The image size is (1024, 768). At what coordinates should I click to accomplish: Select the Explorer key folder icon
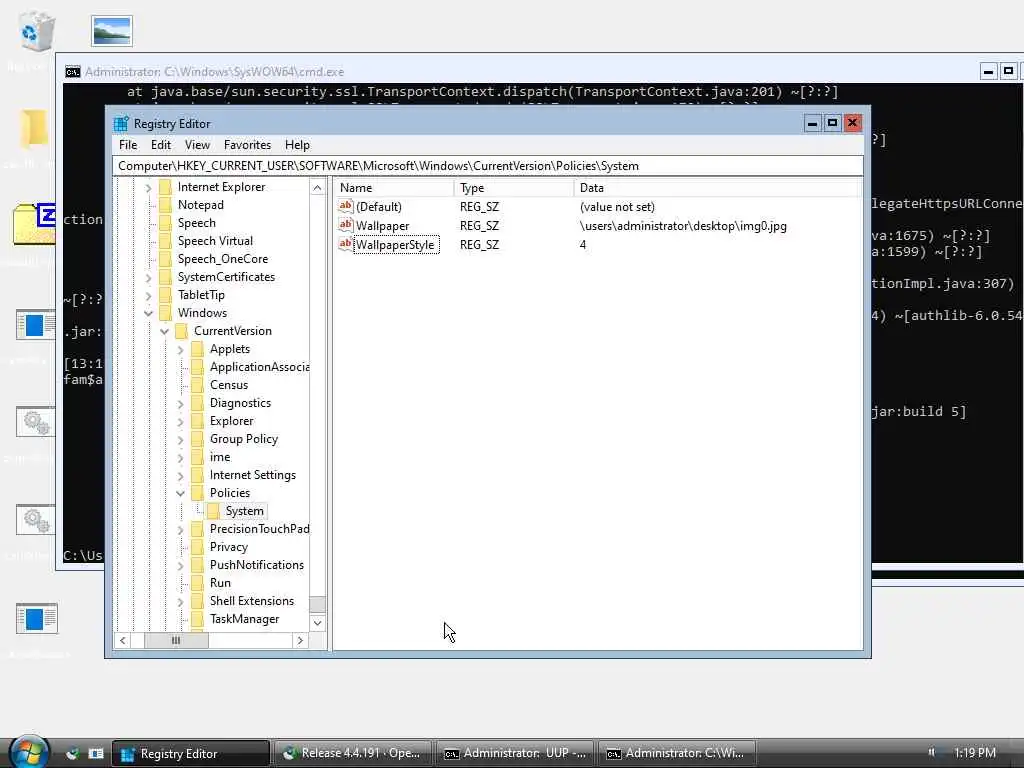(197, 421)
